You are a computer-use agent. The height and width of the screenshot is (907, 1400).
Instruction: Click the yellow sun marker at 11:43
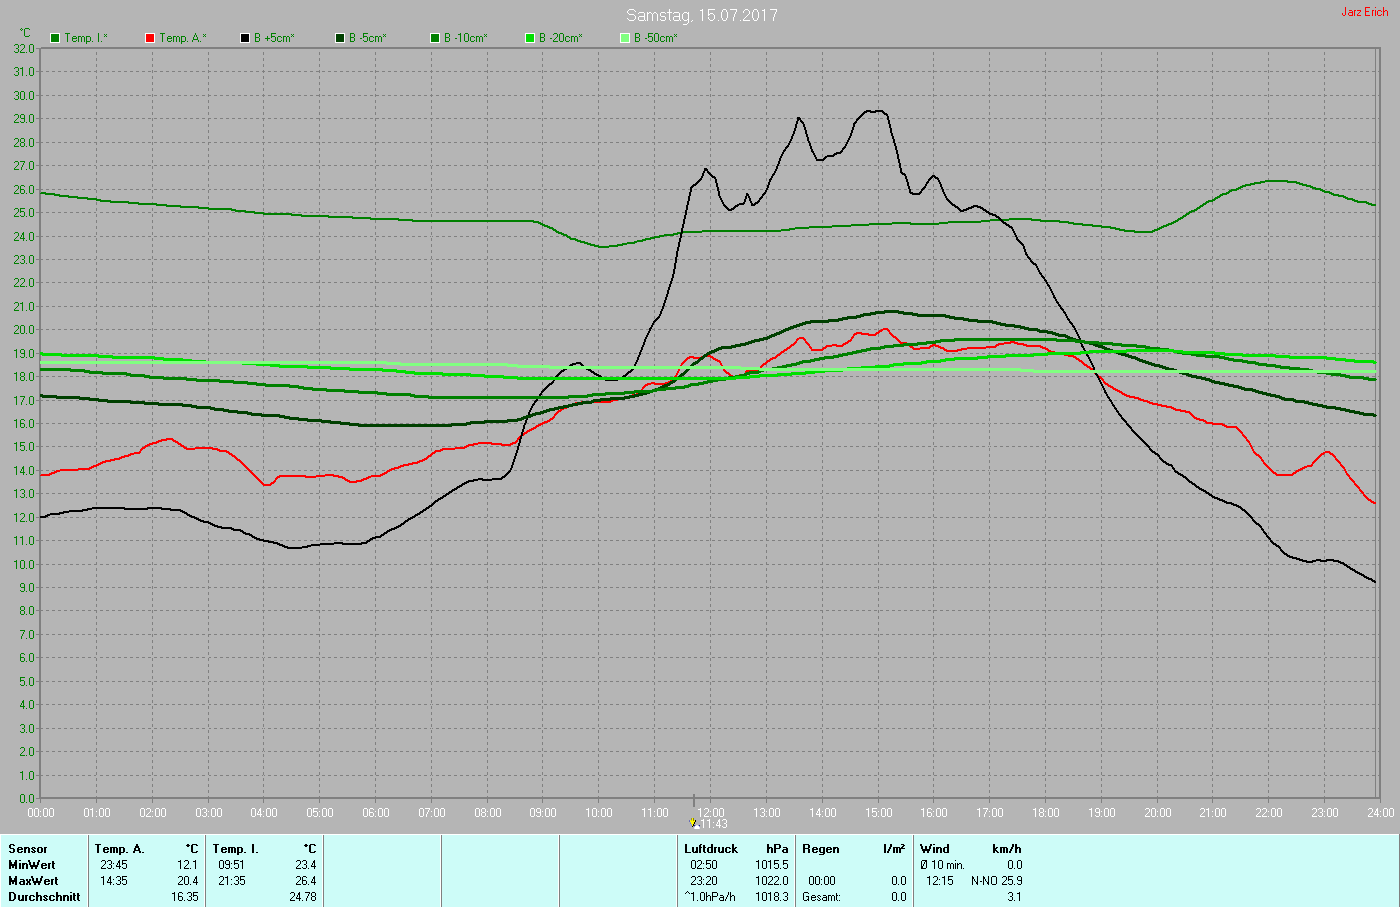pyautogui.click(x=693, y=823)
